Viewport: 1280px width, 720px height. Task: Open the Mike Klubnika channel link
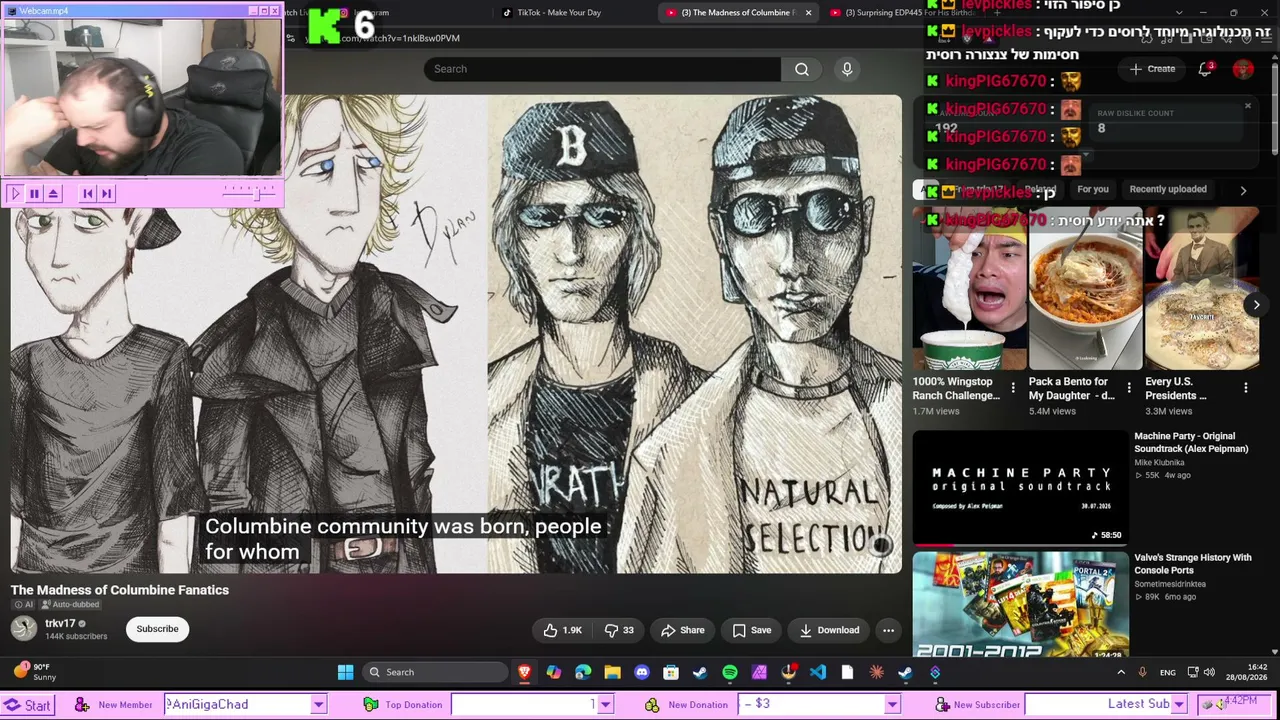tap(1159, 463)
